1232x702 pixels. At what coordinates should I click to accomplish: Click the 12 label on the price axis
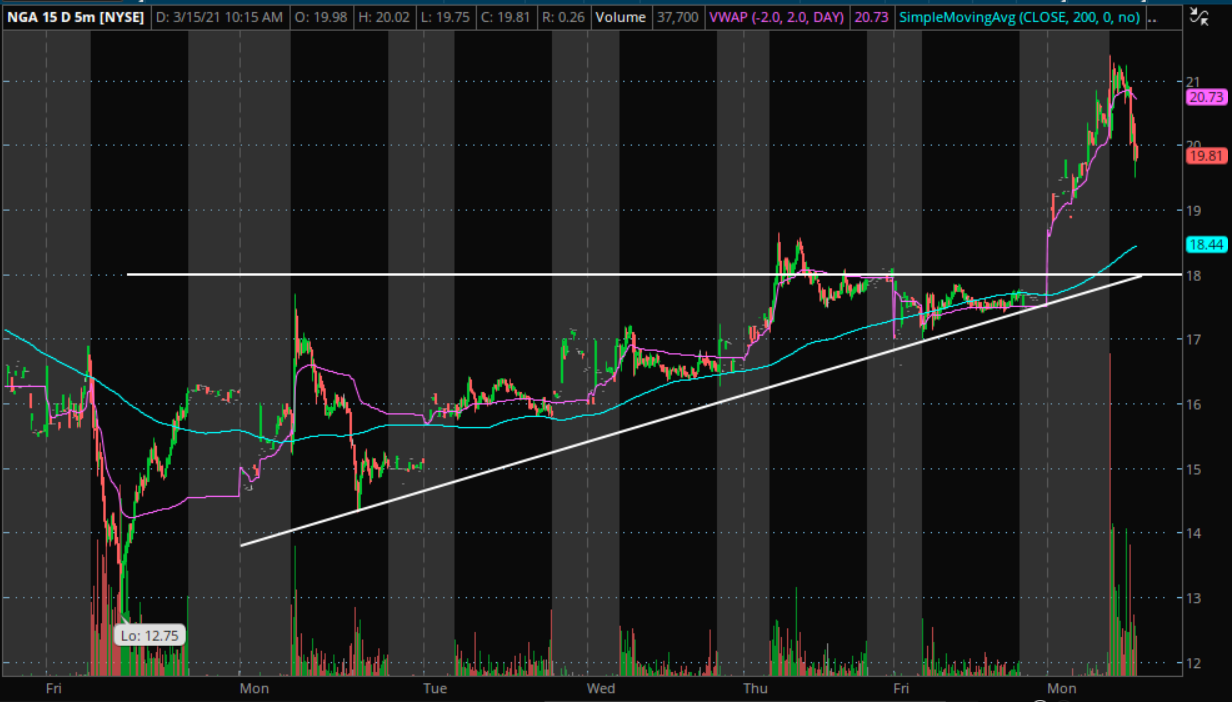pos(1192,662)
